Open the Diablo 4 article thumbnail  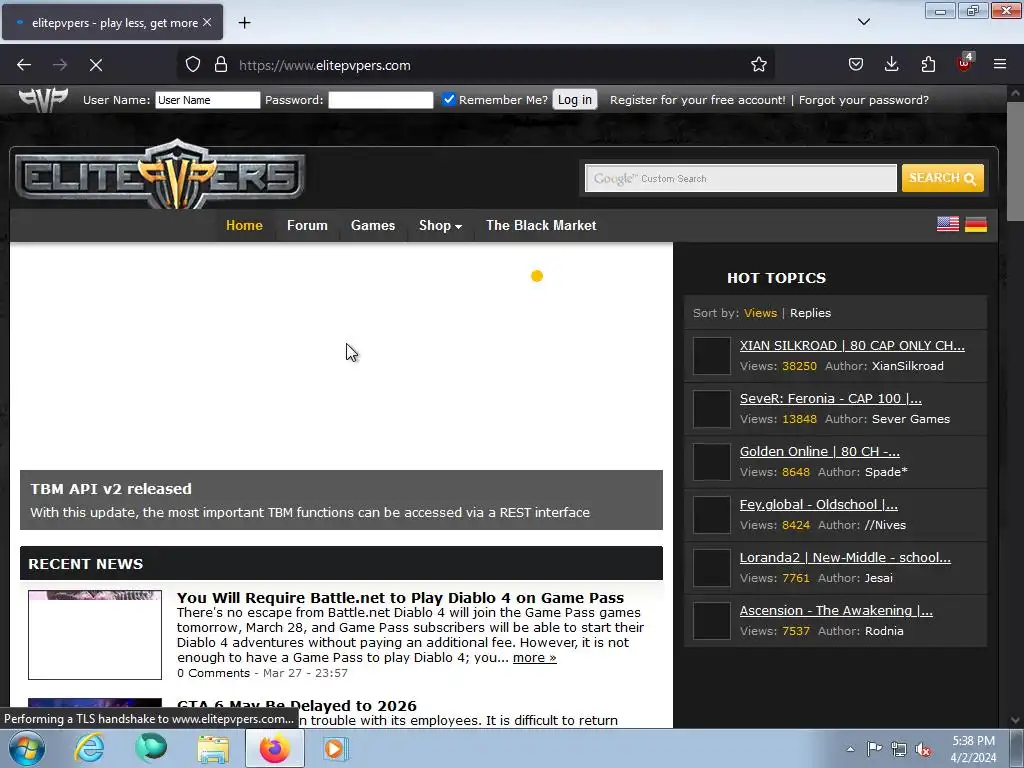pos(95,635)
